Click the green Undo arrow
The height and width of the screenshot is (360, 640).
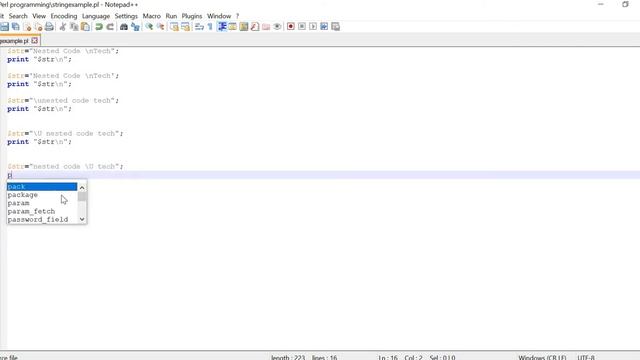(99, 27)
